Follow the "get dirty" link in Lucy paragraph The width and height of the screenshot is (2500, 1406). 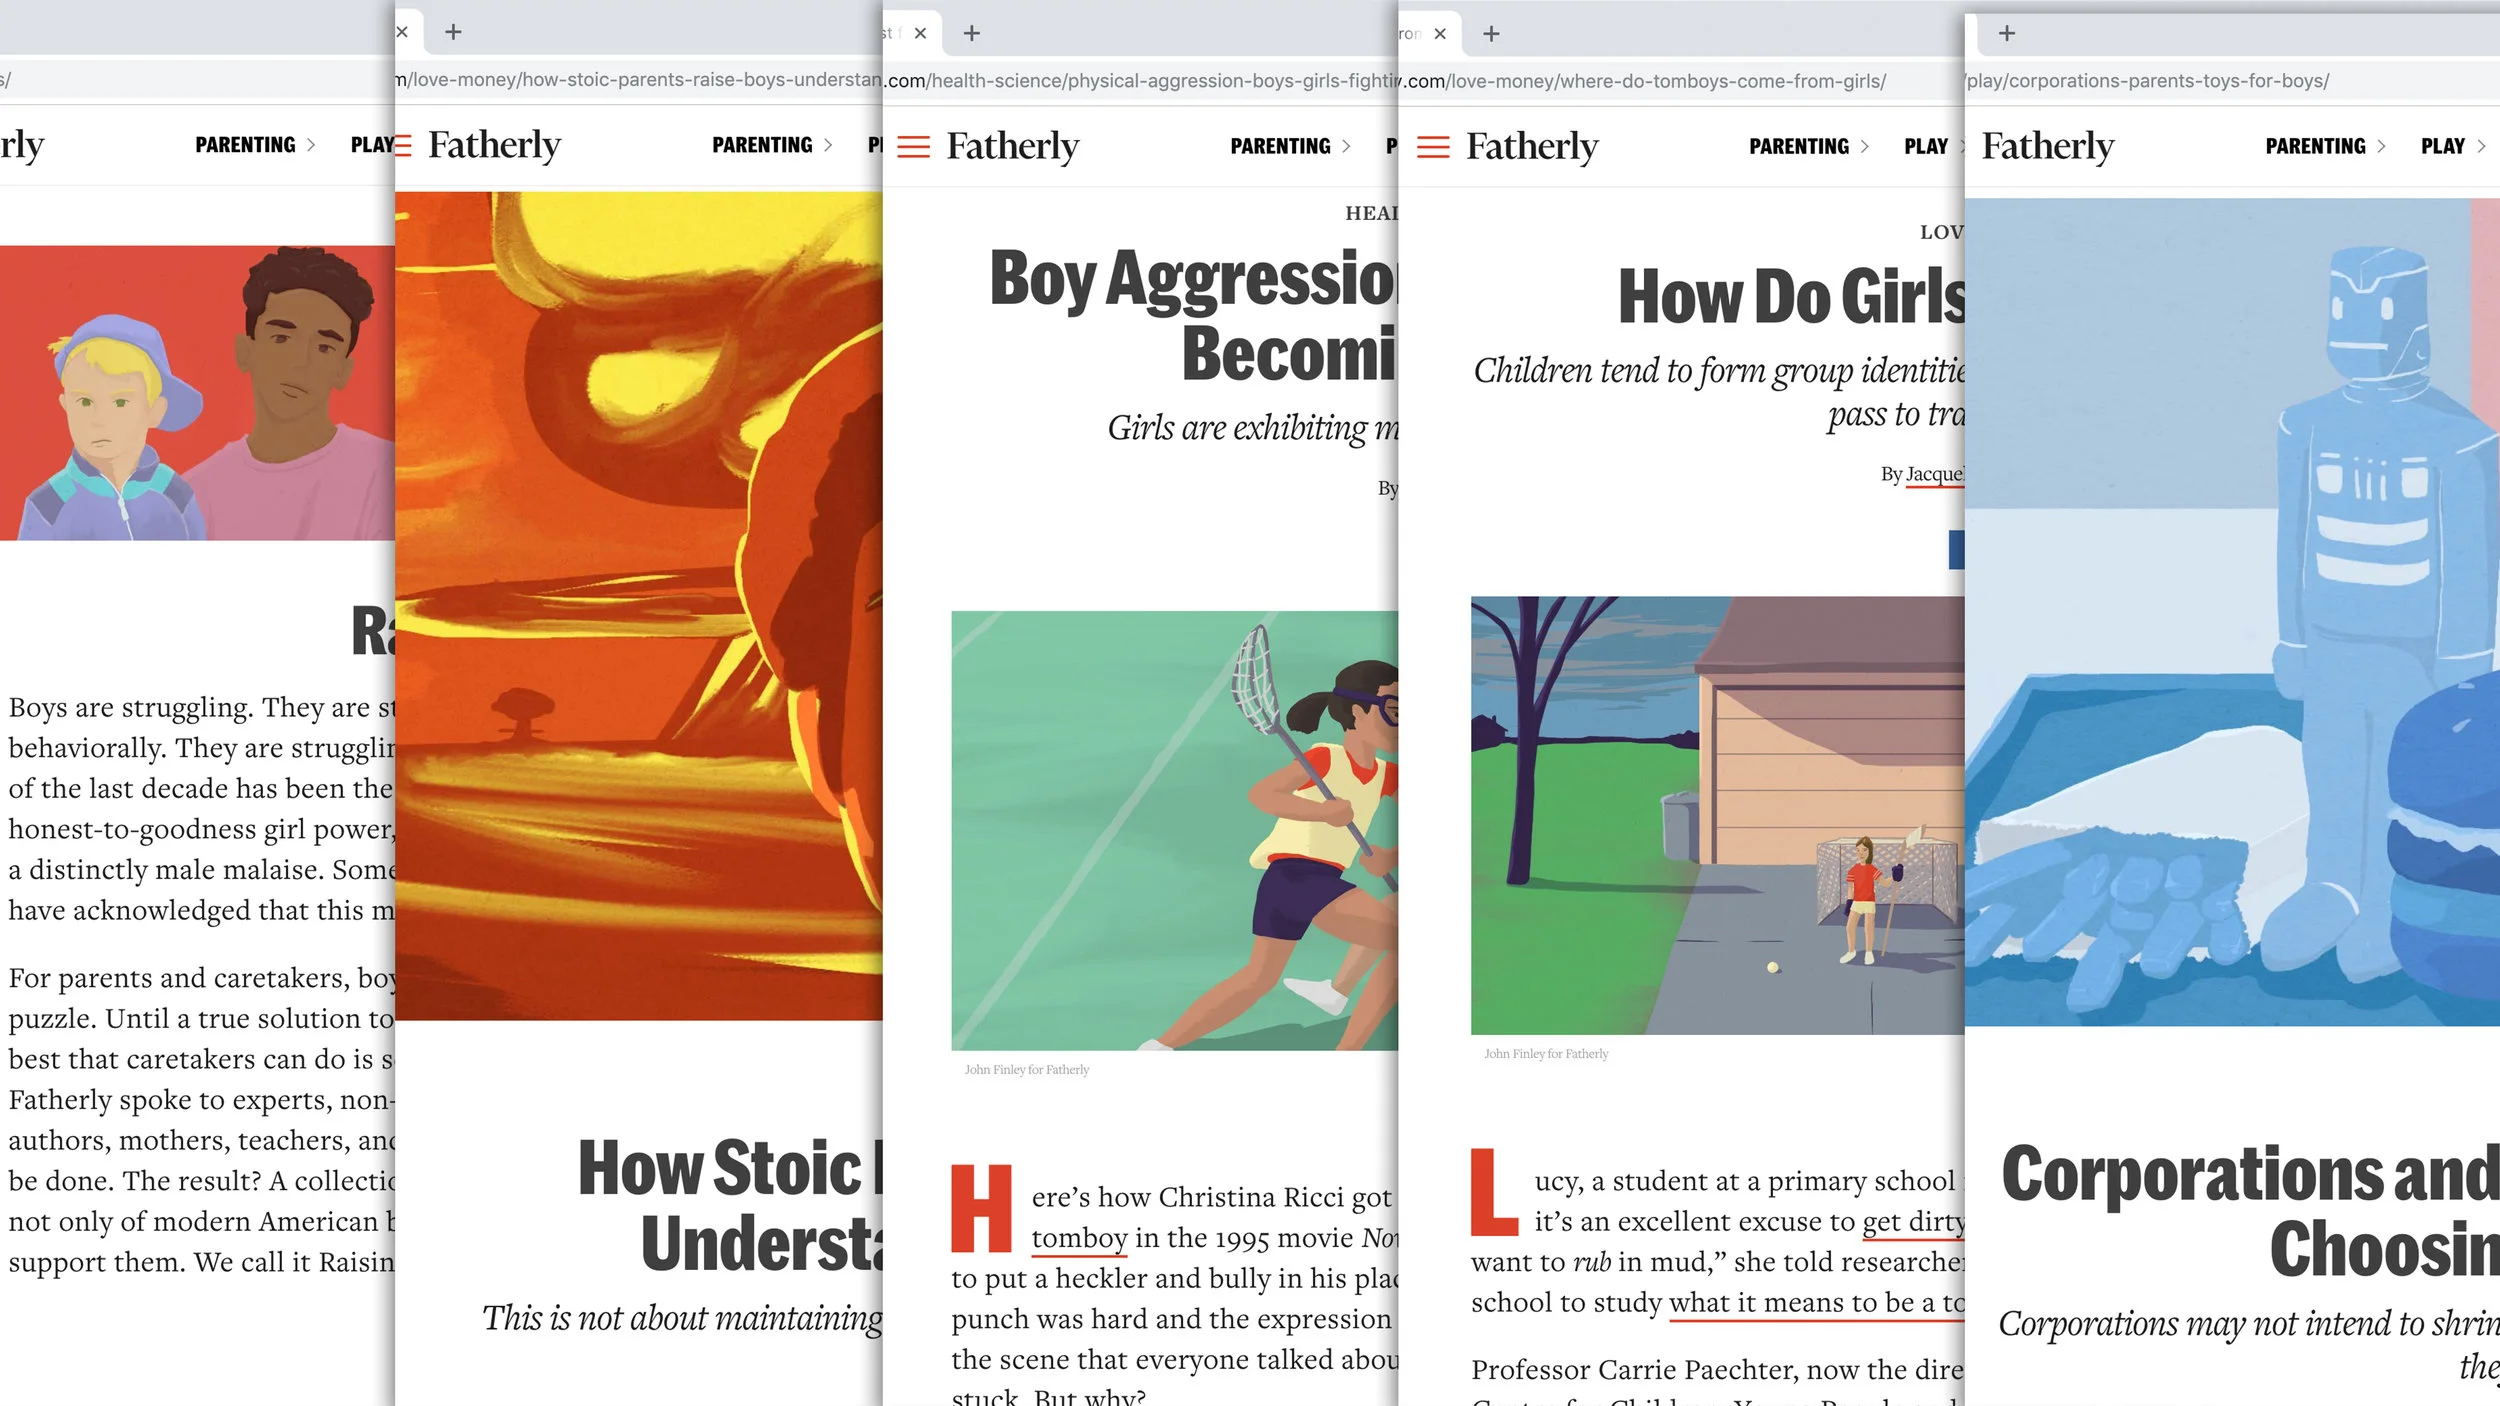(1912, 1221)
